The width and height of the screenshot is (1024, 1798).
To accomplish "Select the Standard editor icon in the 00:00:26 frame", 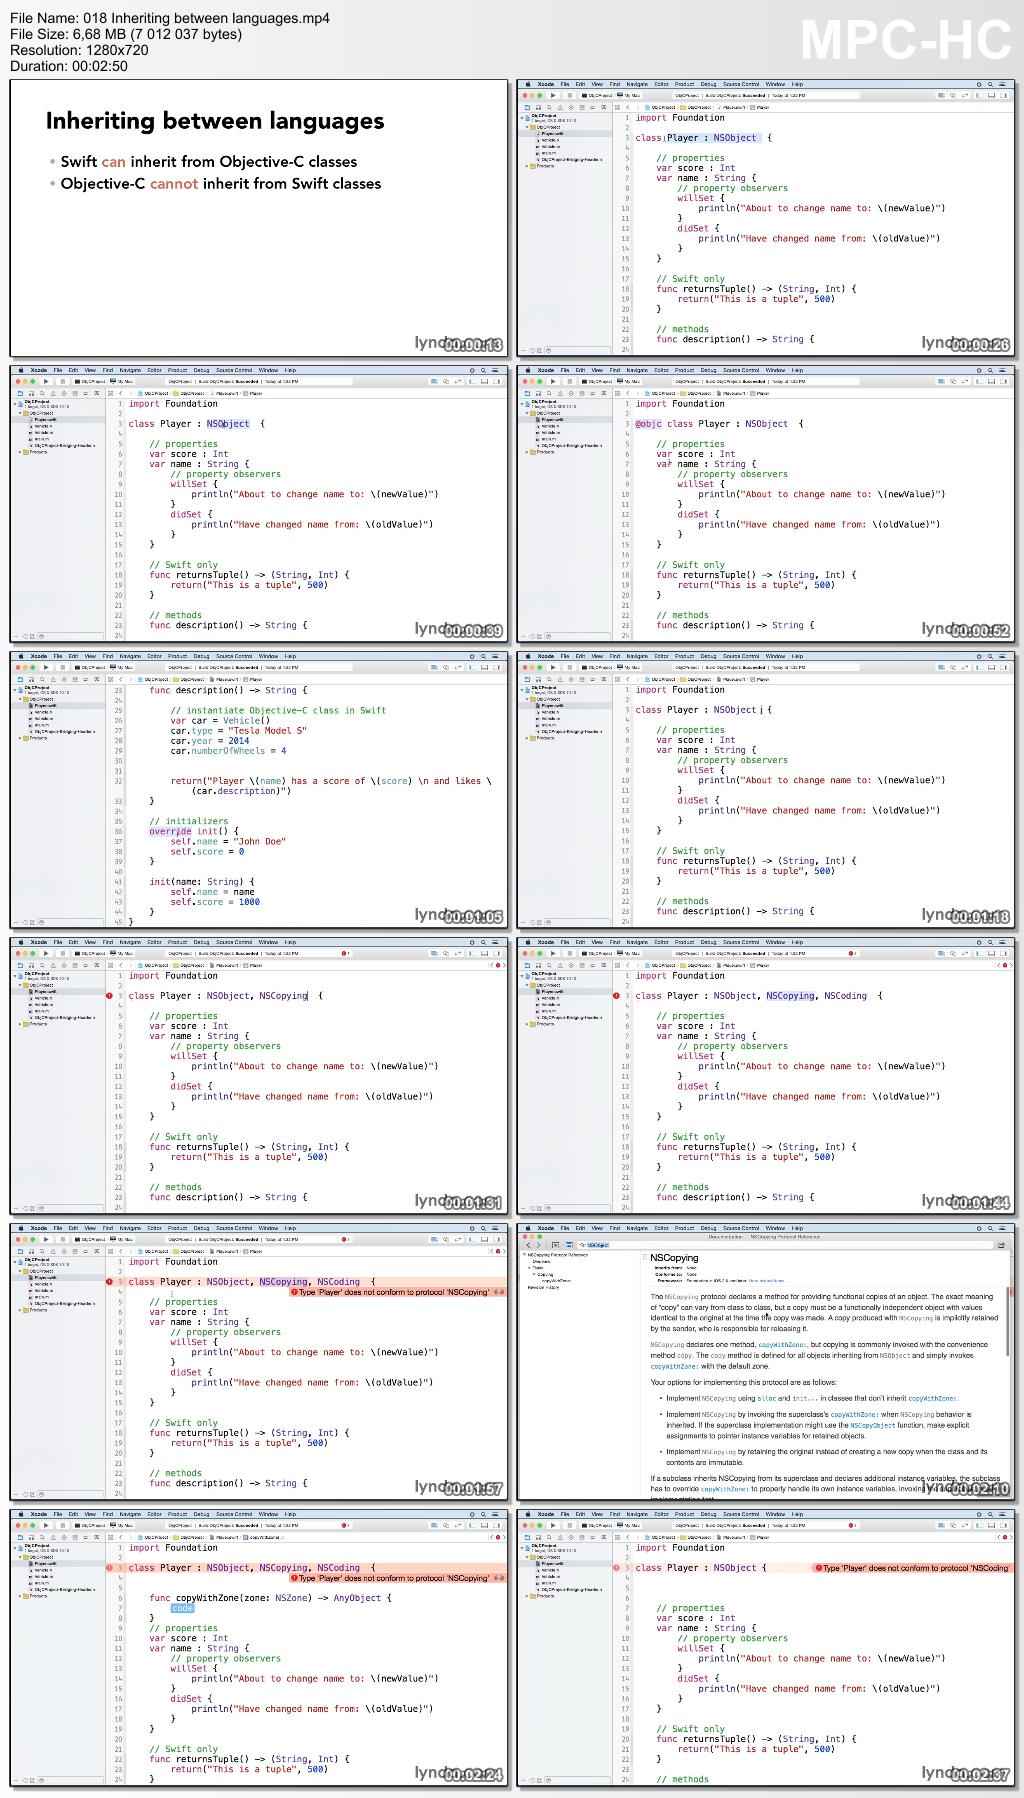I will (941, 95).
